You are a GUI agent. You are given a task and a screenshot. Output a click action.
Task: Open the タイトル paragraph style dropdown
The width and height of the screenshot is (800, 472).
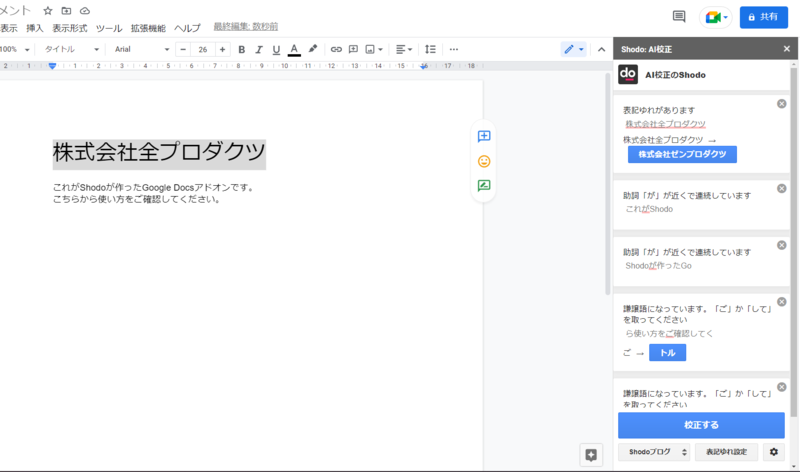tap(71, 49)
